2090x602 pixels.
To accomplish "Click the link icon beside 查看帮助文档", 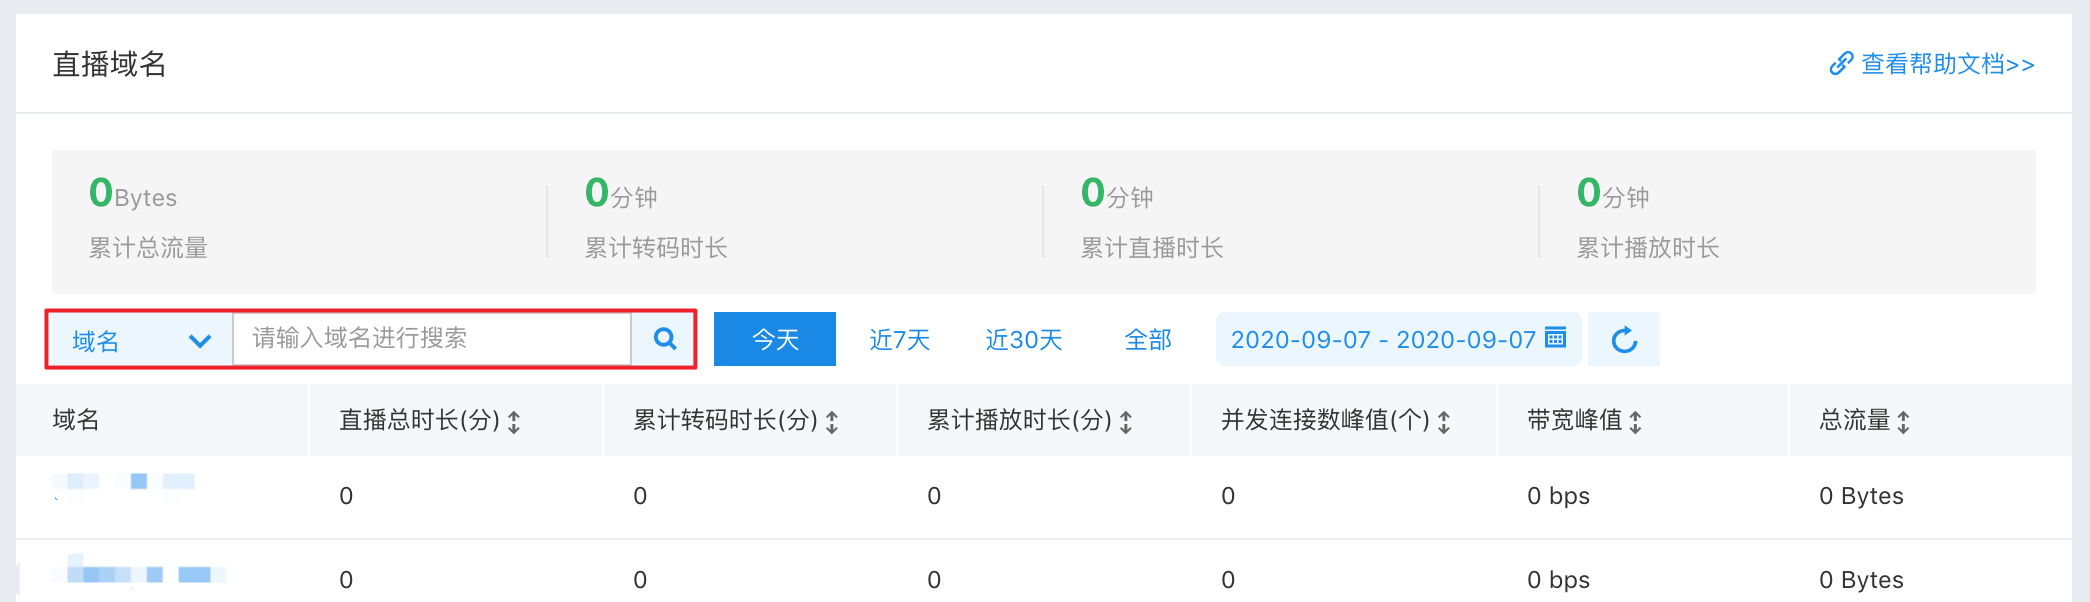I will (x=1841, y=64).
